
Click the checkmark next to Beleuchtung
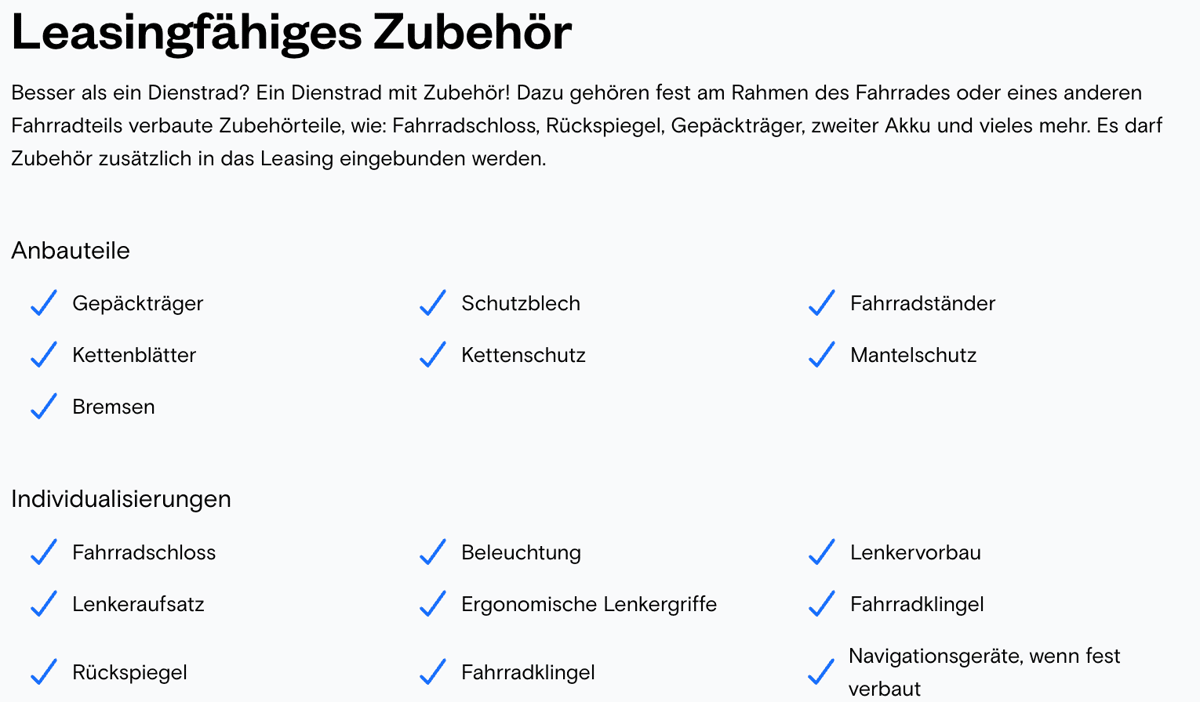click(432, 552)
